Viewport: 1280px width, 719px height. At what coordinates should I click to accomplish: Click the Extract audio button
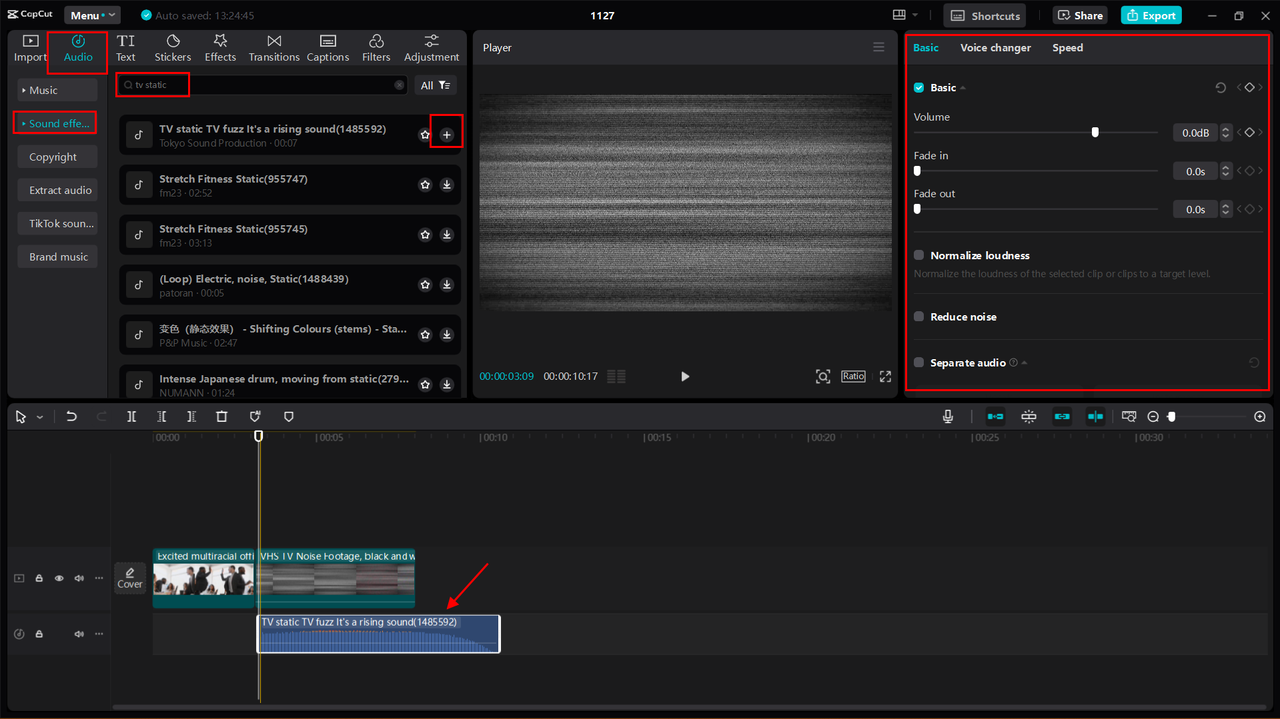(61, 190)
